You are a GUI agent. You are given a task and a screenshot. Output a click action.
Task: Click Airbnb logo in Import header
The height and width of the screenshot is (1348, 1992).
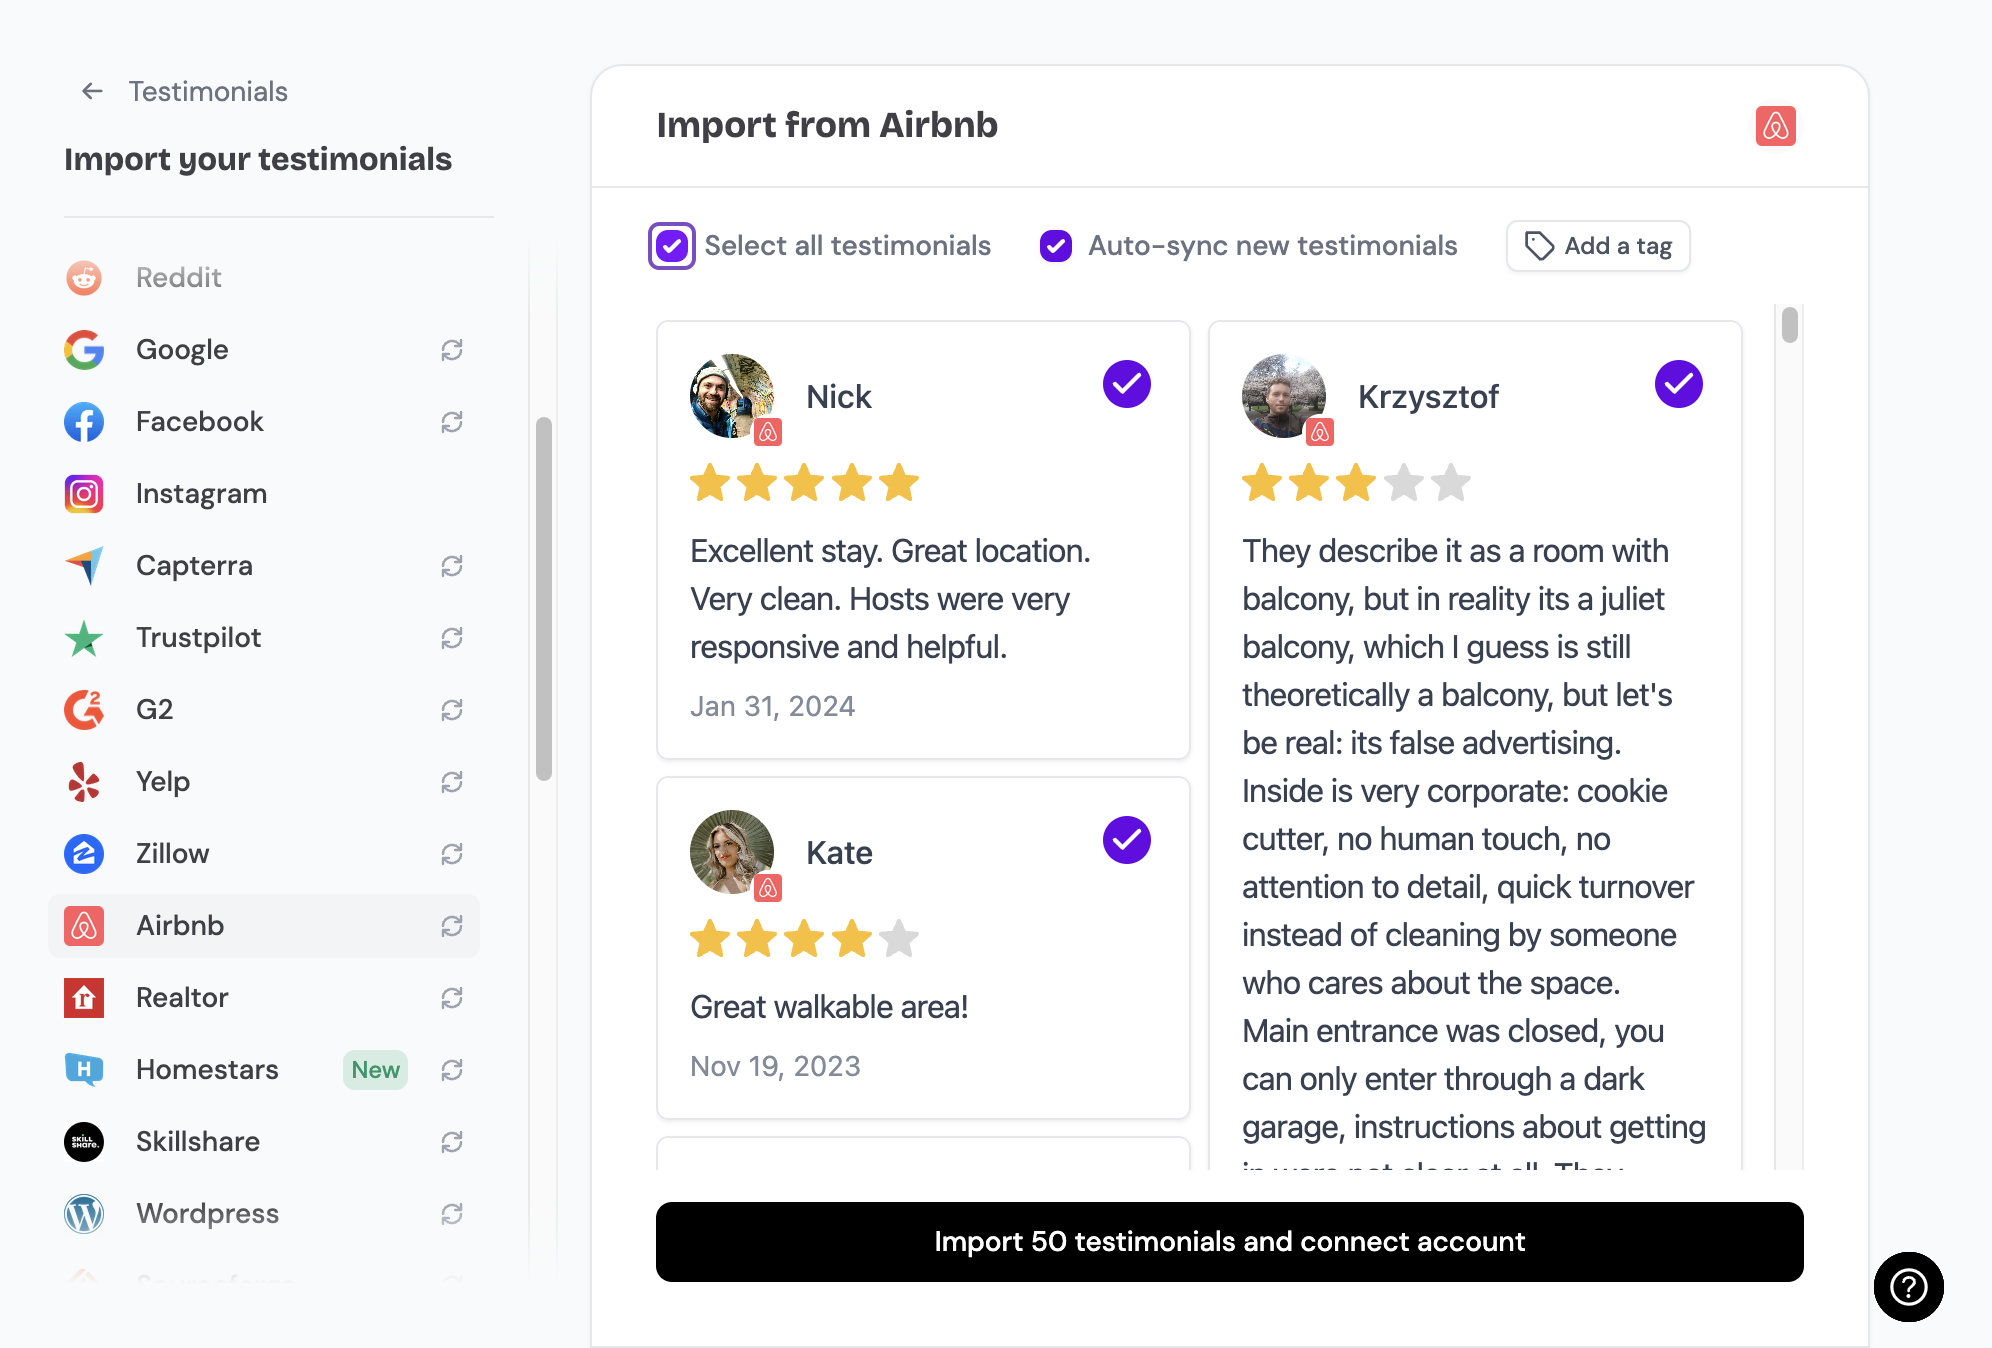[1775, 126]
